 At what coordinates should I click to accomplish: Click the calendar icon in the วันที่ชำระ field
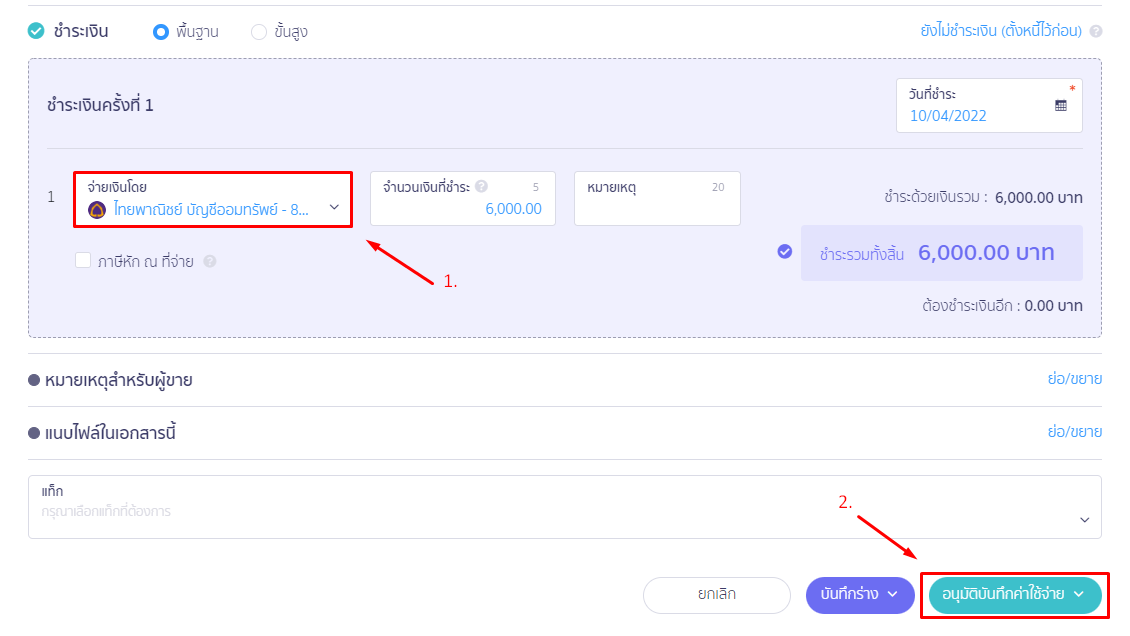tap(1063, 104)
